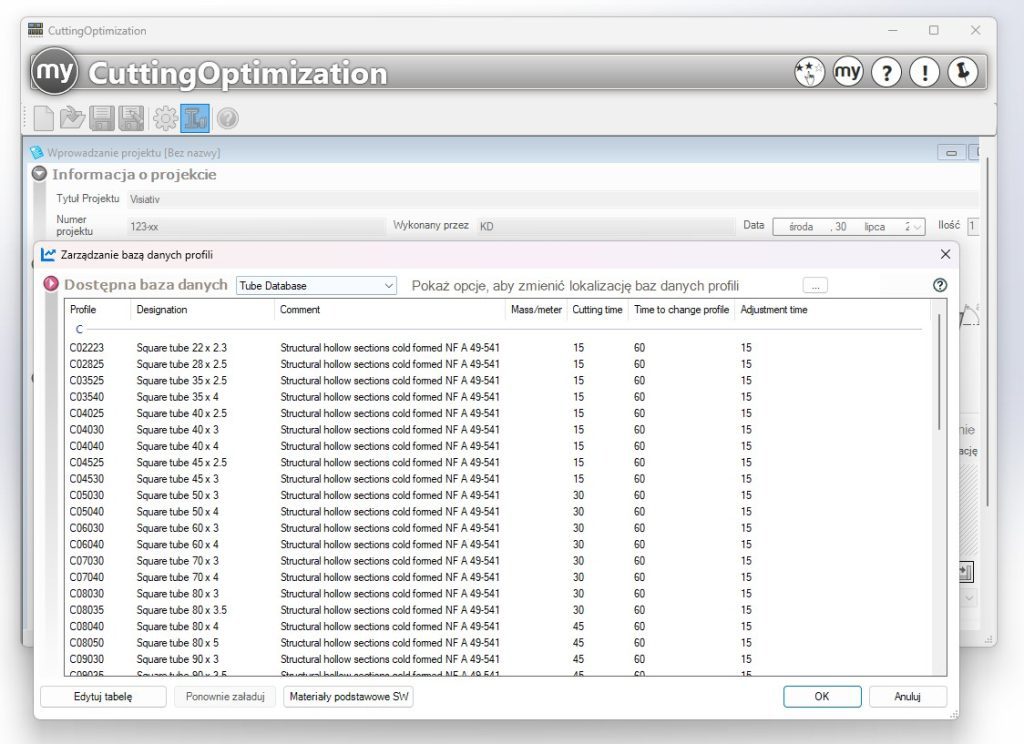Viewport: 1024px width, 744px height.
Task: Click the '...' button to change database location
Action: (x=815, y=286)
